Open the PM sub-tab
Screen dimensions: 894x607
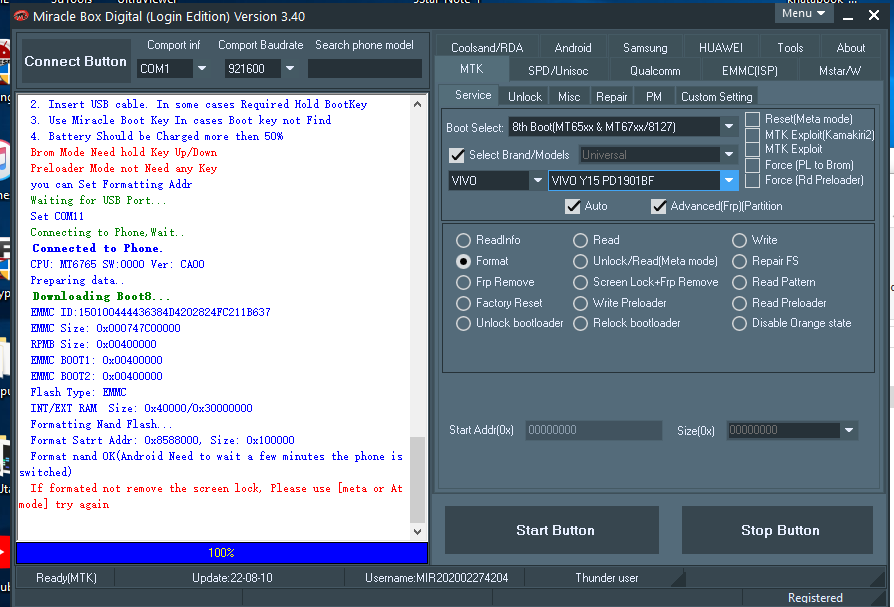click(653, 97)
